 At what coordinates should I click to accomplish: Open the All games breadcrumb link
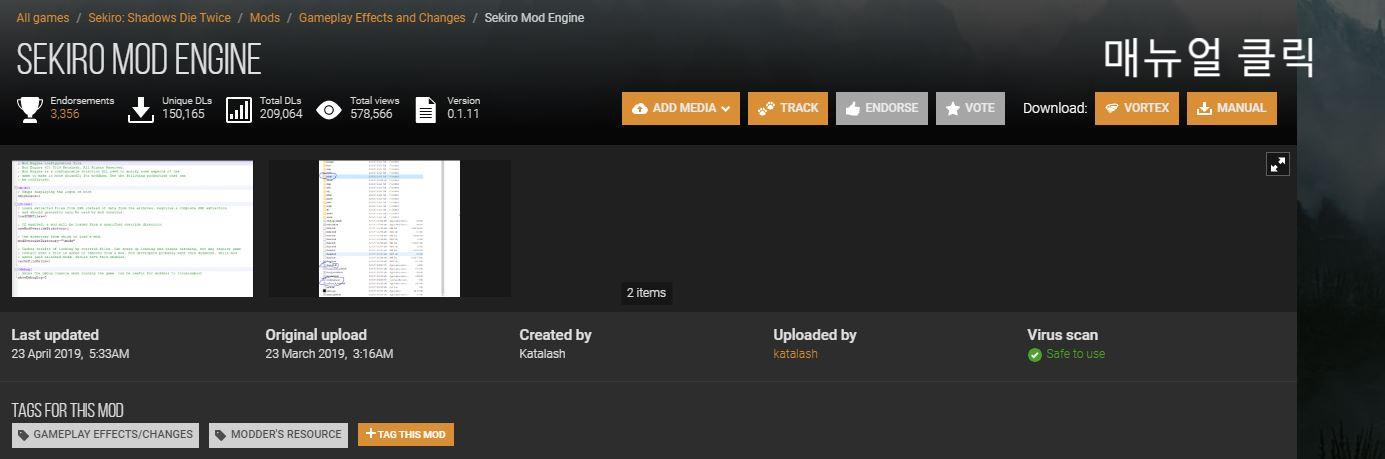(45, 18)
